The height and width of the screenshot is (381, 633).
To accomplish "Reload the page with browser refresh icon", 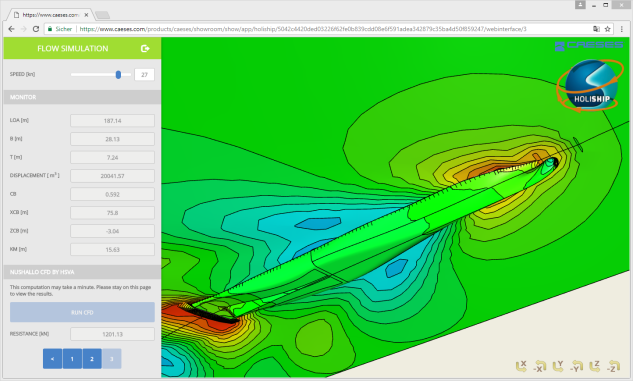I will (x=36, y=29).
